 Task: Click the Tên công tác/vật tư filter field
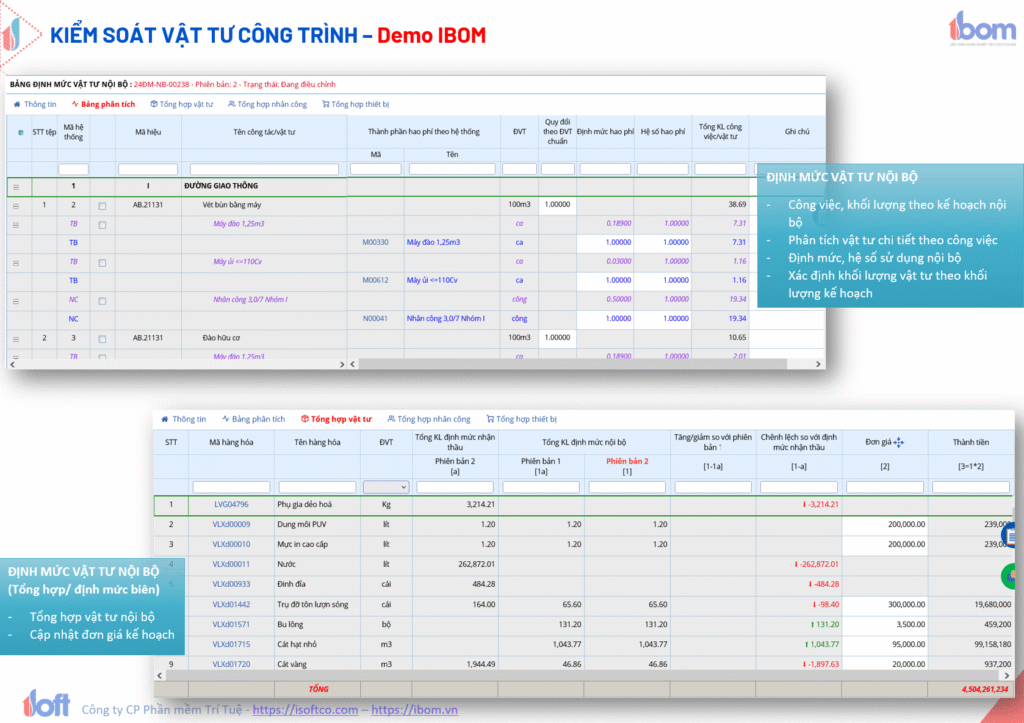click(267, 169)
